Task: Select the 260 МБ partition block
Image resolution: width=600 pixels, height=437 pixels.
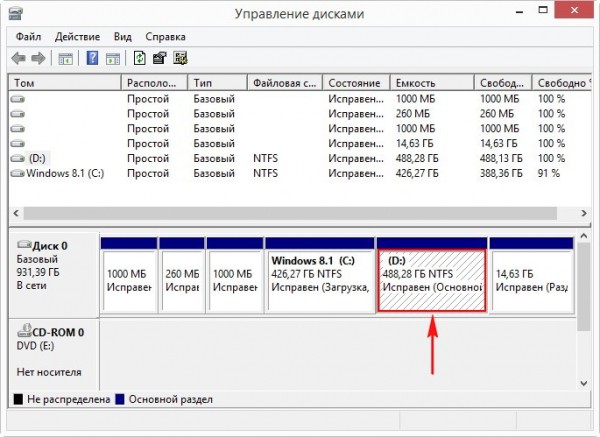Action: click(182, 275)
